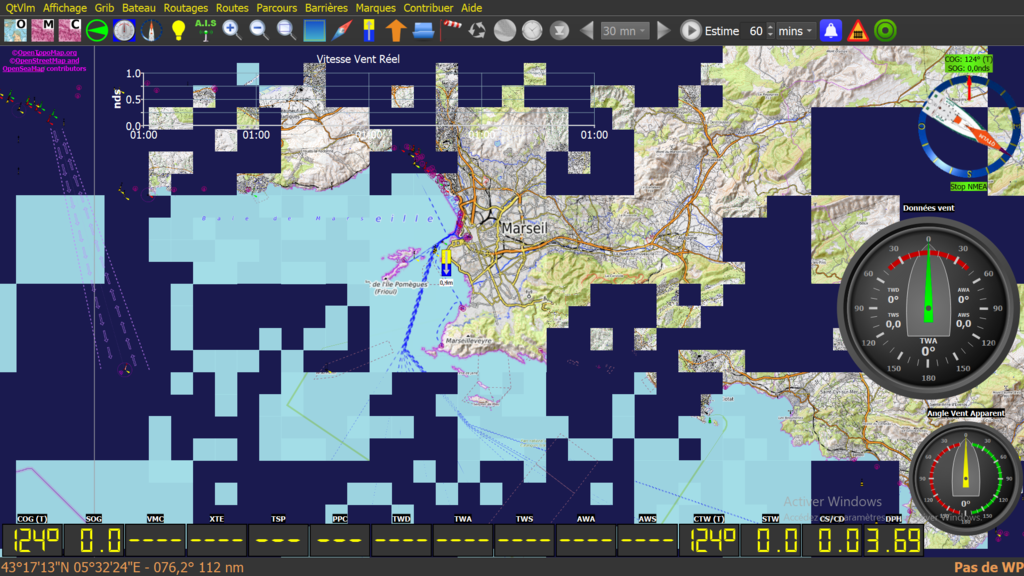This screenshot has width=1024, height=576.
Task: Open the mins unit dropdown
Action: (795, 31)
